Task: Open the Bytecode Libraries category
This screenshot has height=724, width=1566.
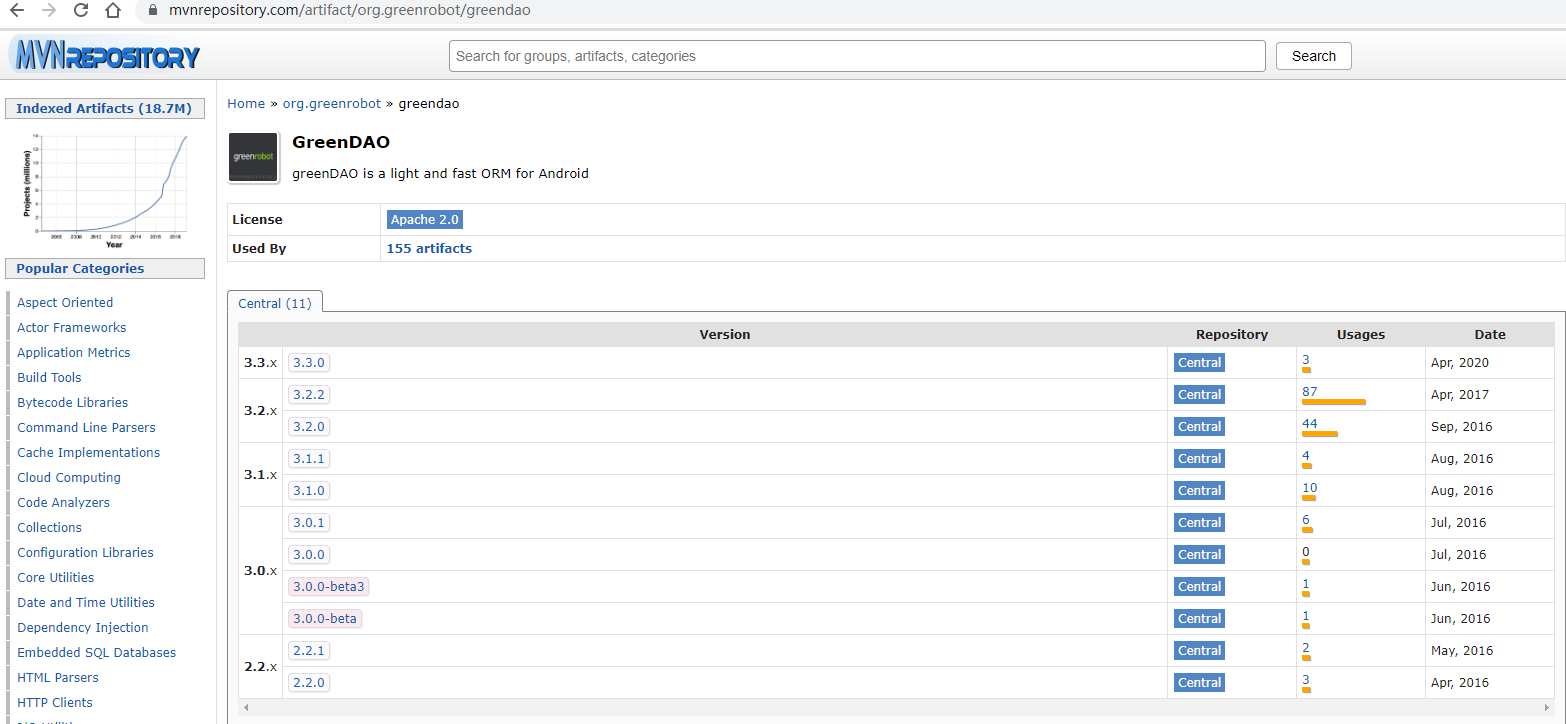Action: point(72,402)
